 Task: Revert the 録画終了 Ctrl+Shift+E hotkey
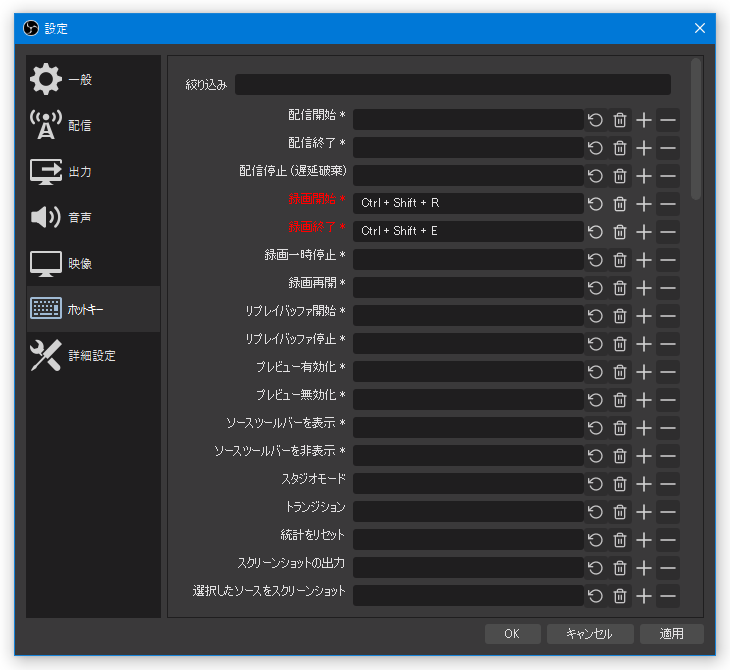[x=595, y=232]
